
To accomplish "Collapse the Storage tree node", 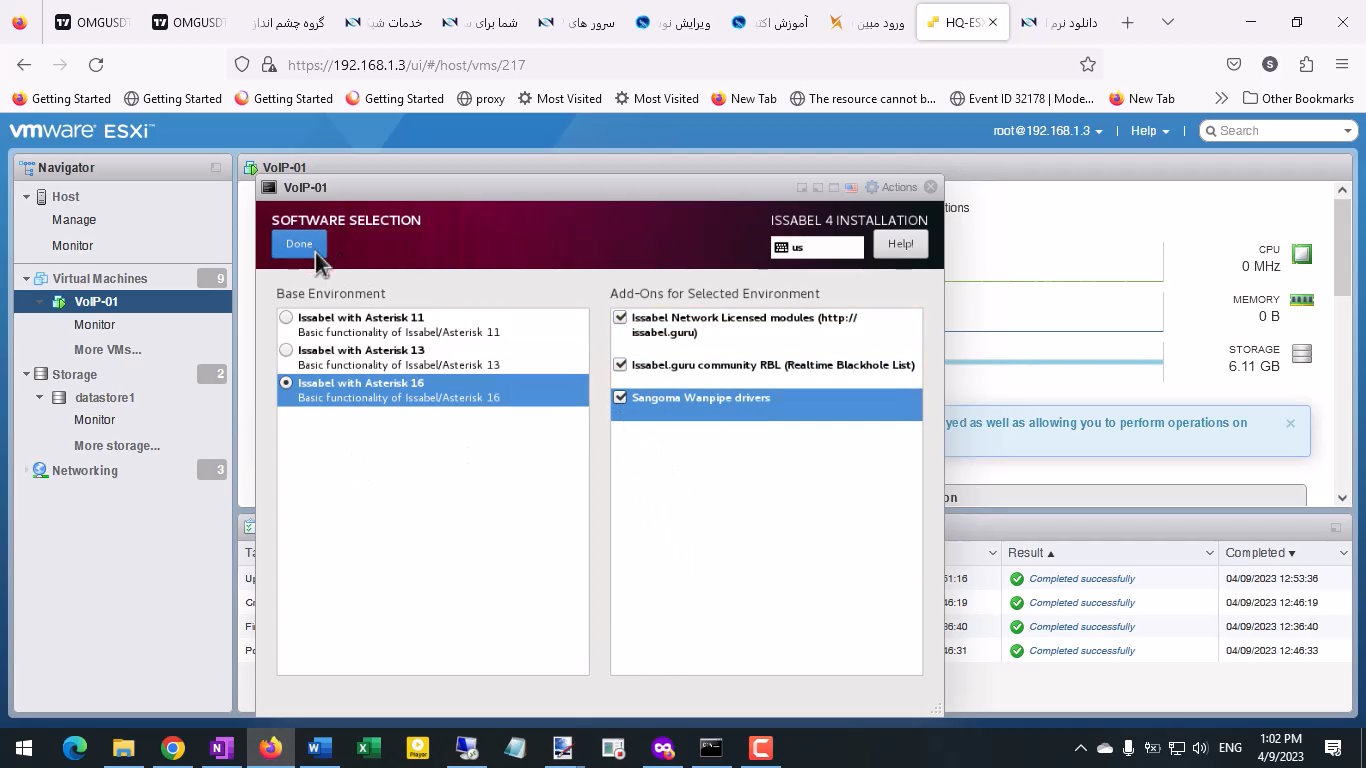I will point(27,375).
